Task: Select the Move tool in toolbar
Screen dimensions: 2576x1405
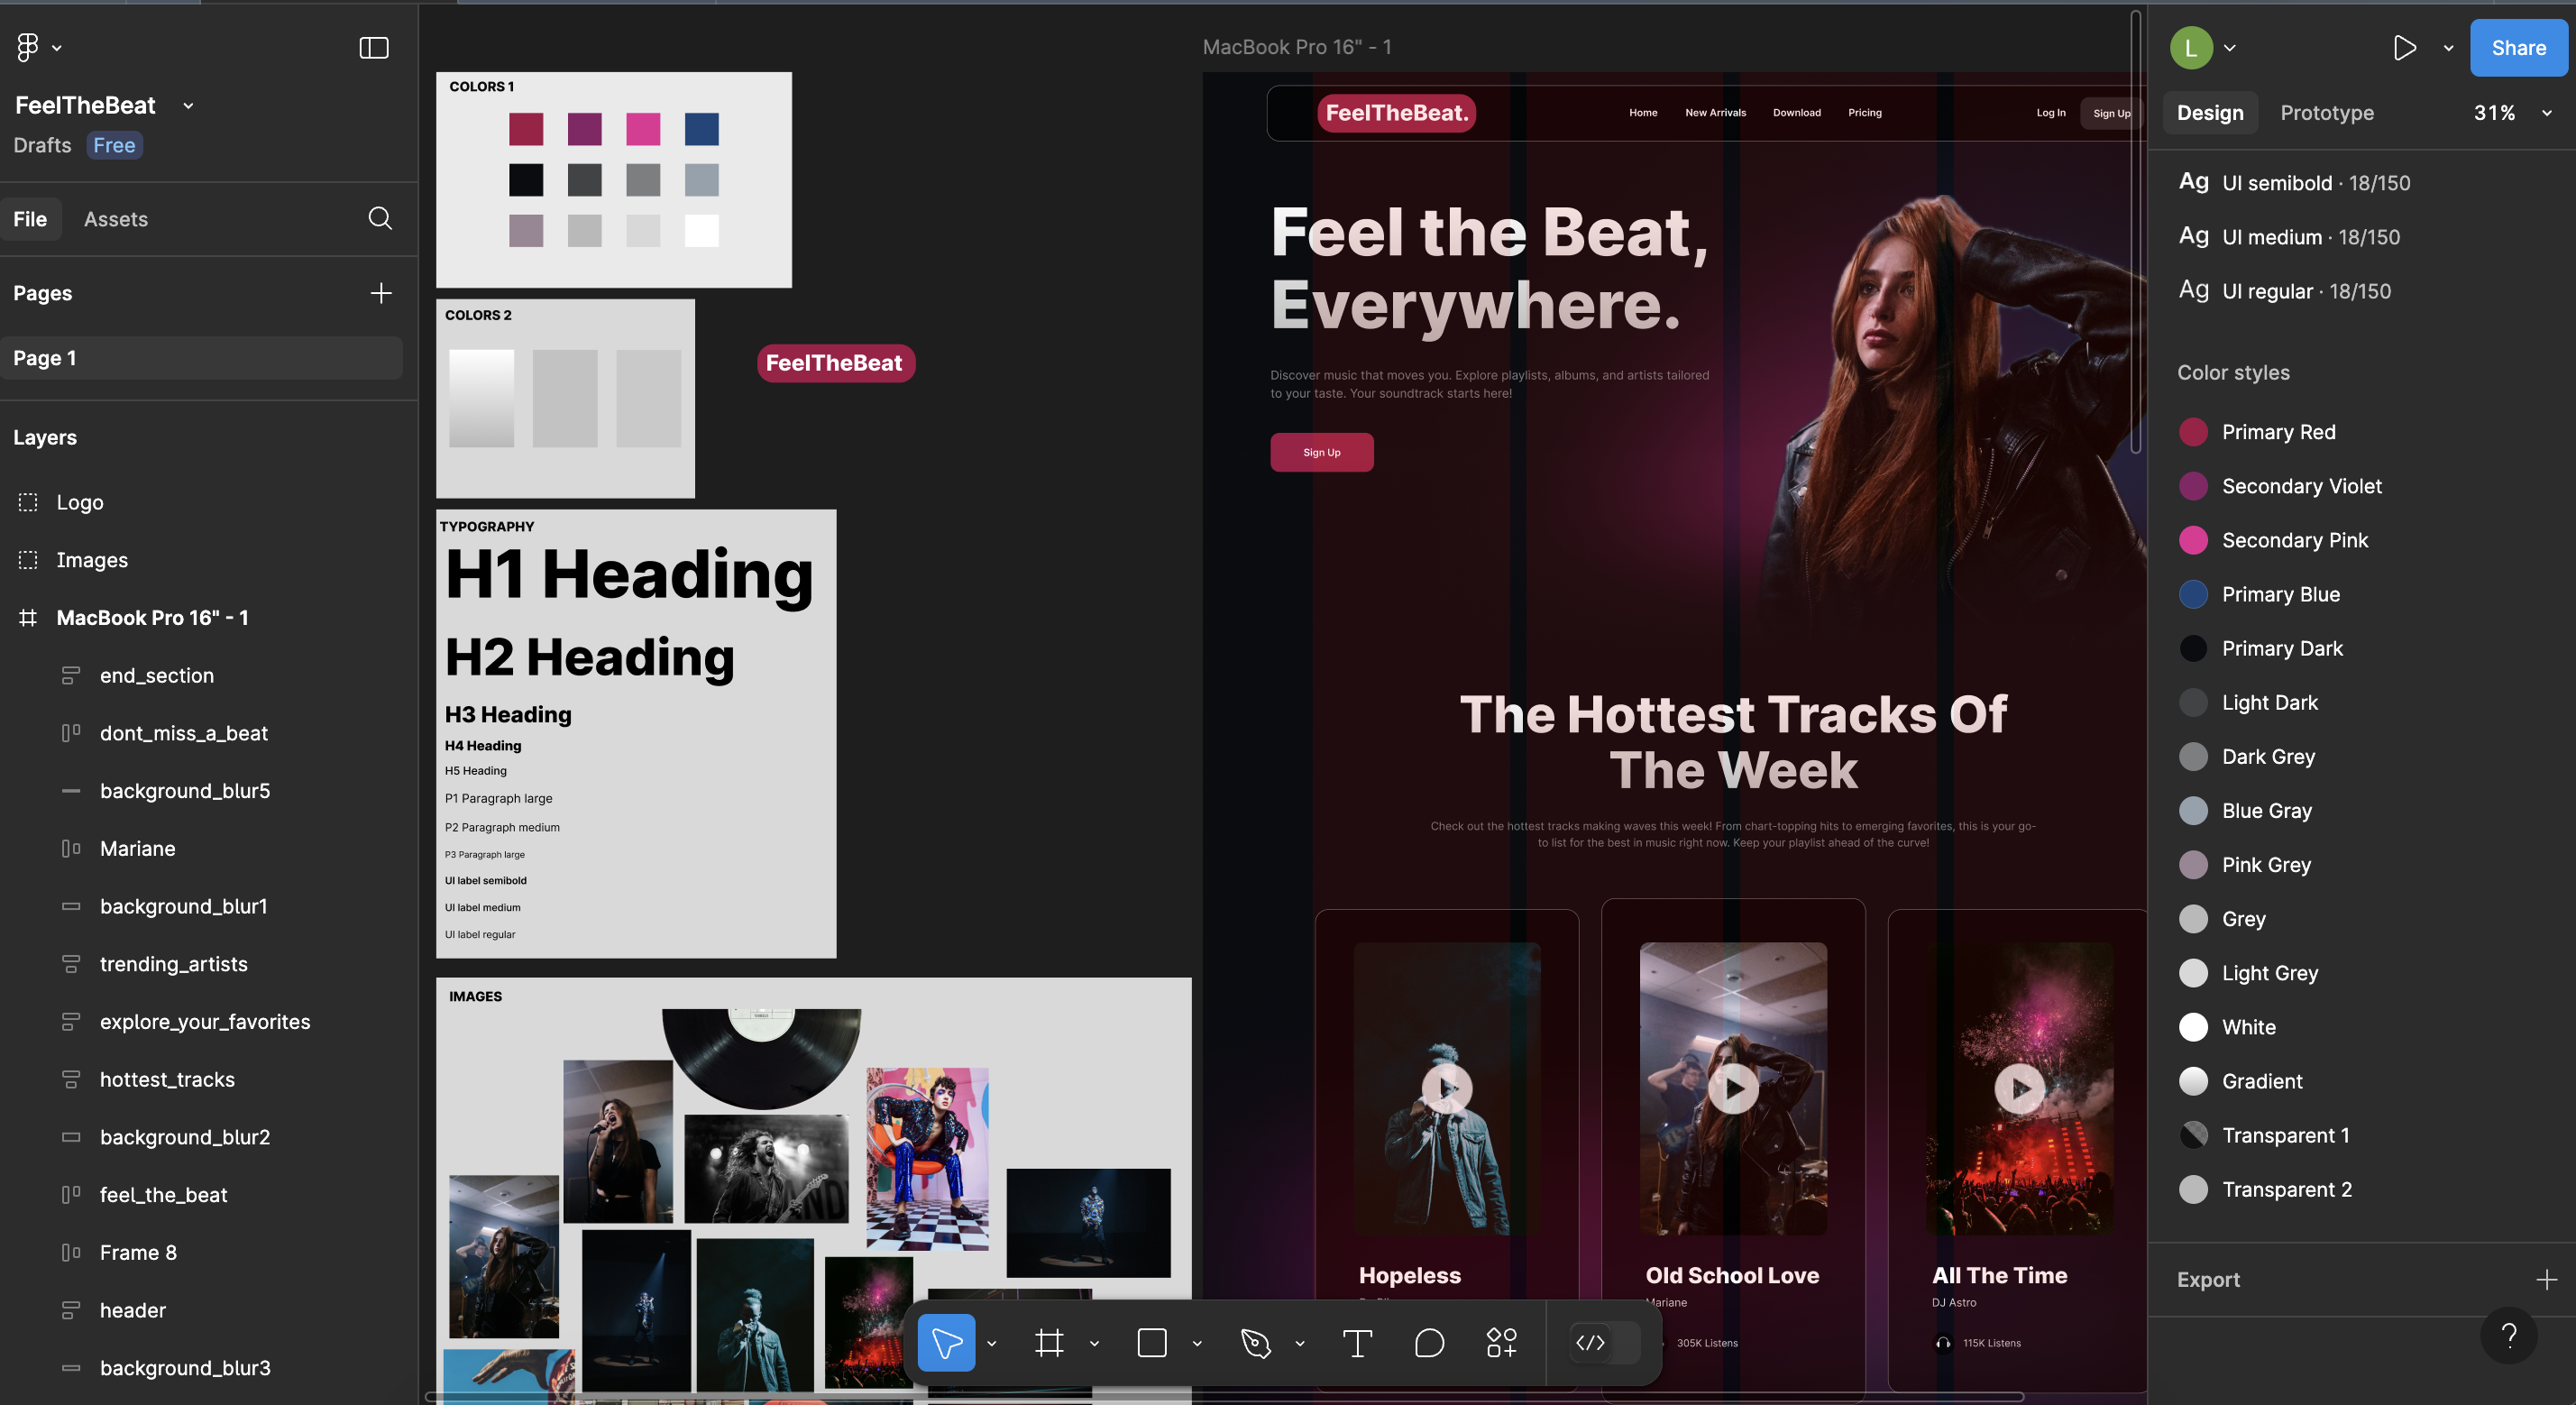Action: (946, 1342)
